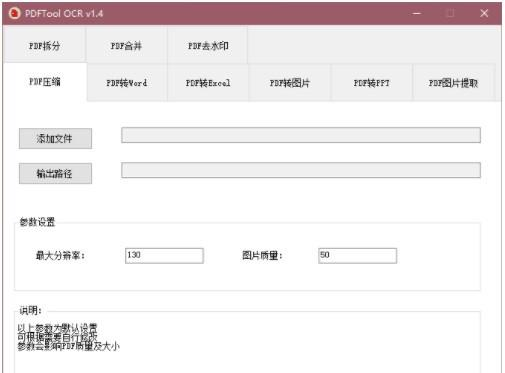Click the 输出路径 button

[55, 173]
